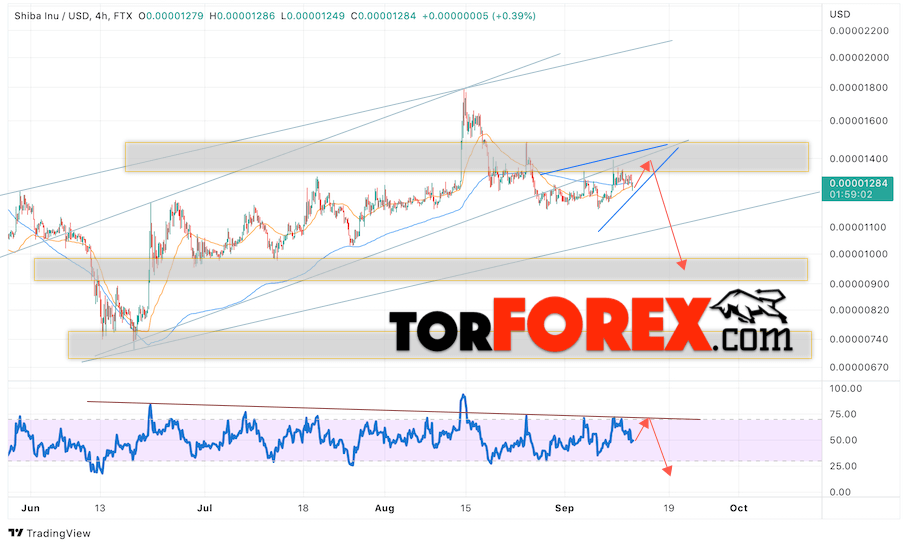Click the Sep date label

click(564, 508)
